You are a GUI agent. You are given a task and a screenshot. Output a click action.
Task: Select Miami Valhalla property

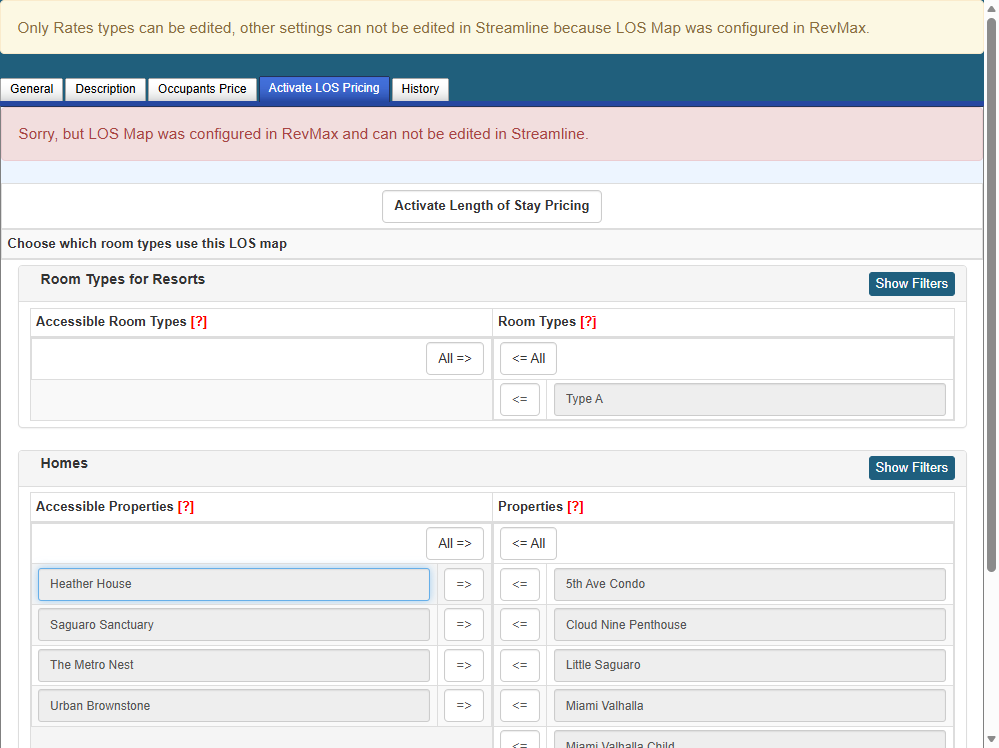click(x=749, y=706)
